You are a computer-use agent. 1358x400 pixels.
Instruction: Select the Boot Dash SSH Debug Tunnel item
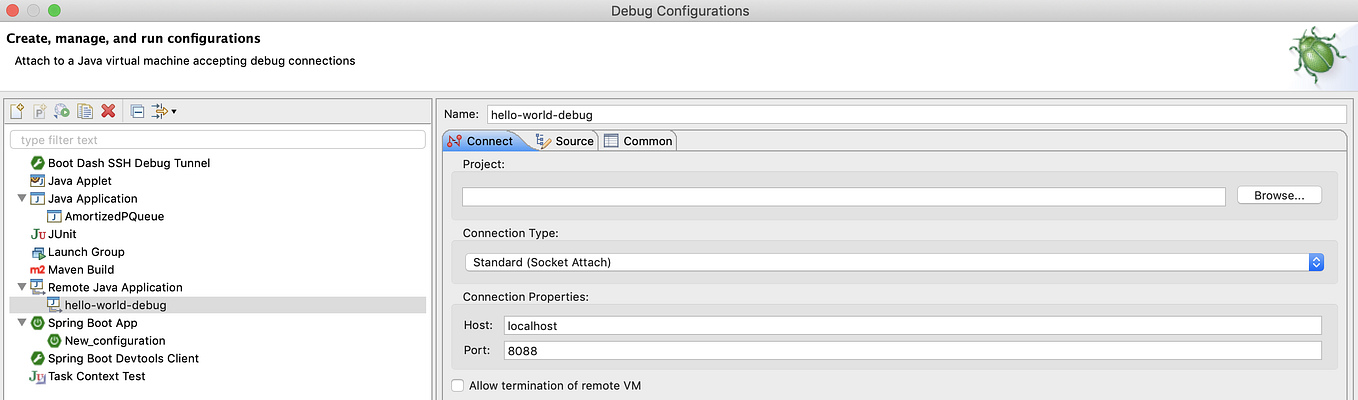128,163
